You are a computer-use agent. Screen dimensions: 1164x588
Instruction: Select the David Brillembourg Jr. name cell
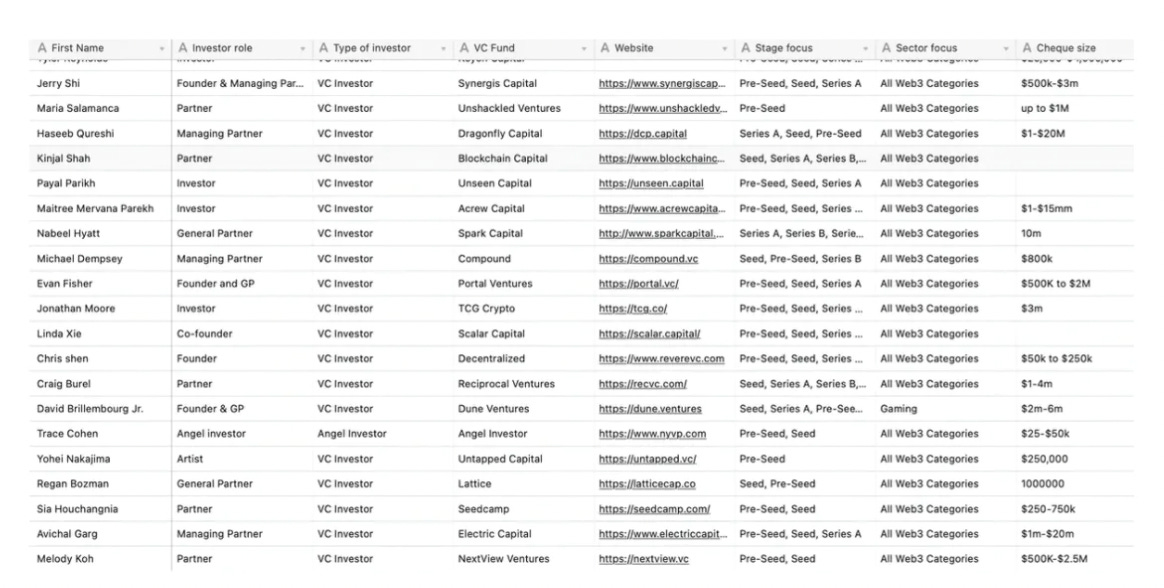click(x=101, y=409)
